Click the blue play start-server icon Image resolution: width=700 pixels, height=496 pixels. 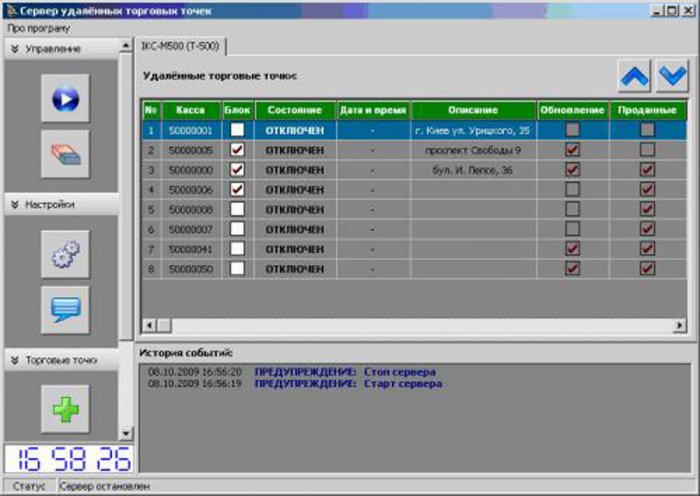coord(65,98)
